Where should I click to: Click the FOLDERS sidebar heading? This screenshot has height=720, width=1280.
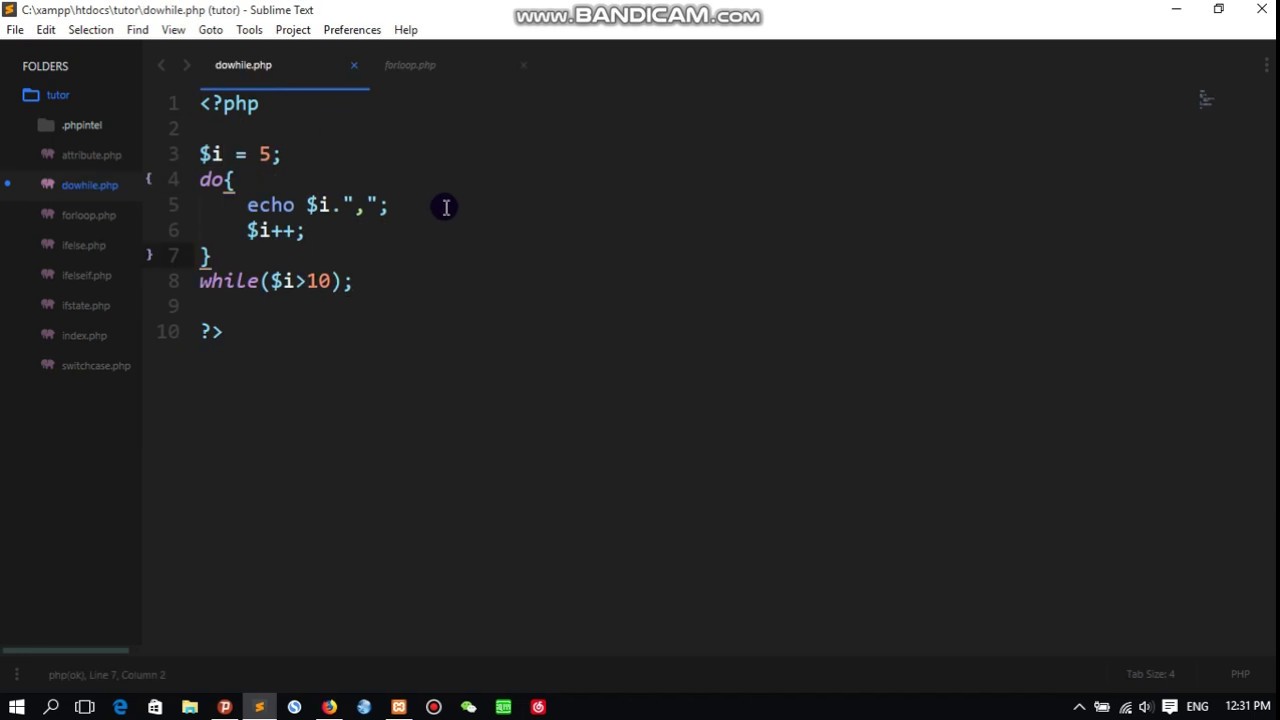point(45,66)
